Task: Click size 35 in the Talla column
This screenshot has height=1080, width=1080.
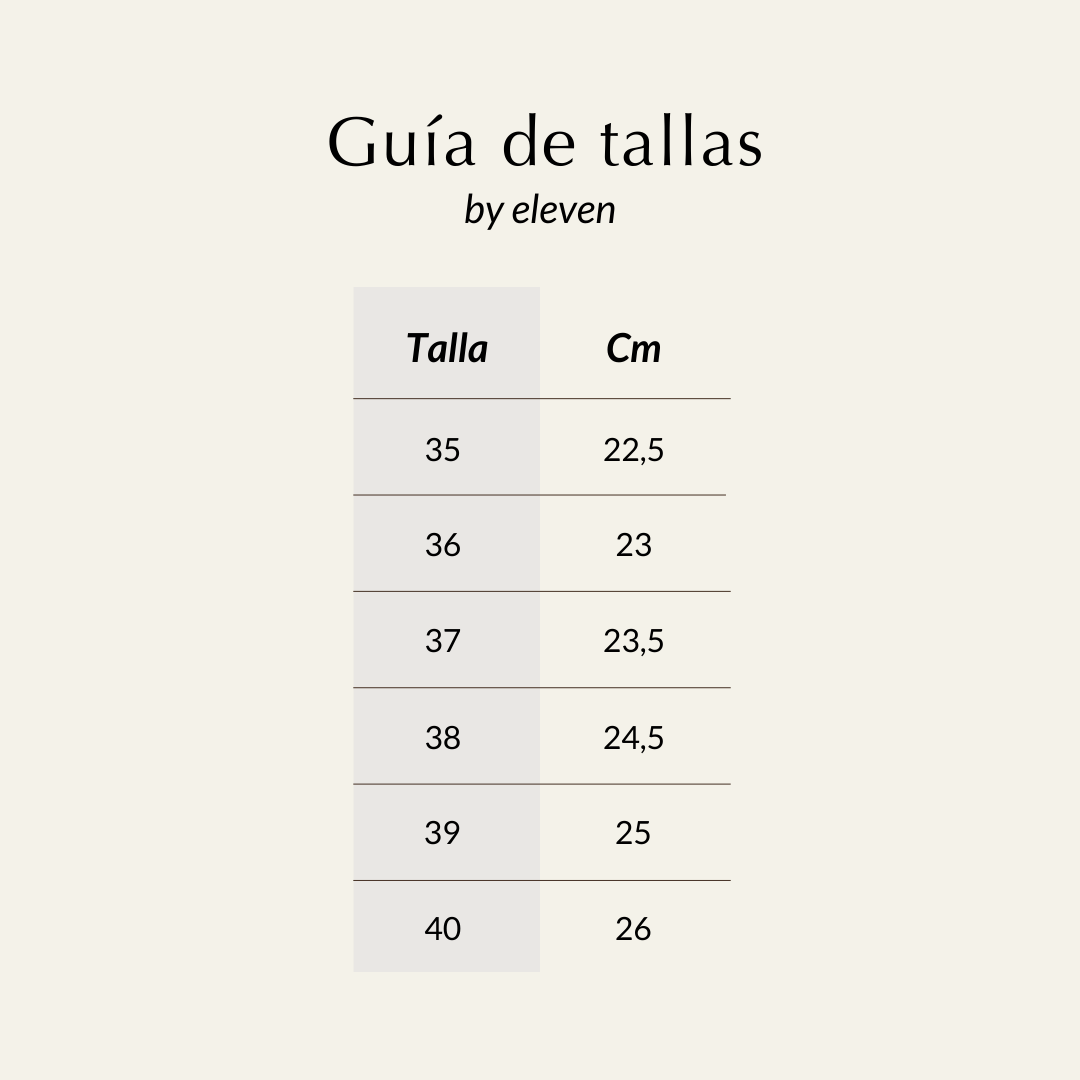Action: point(443,450)
